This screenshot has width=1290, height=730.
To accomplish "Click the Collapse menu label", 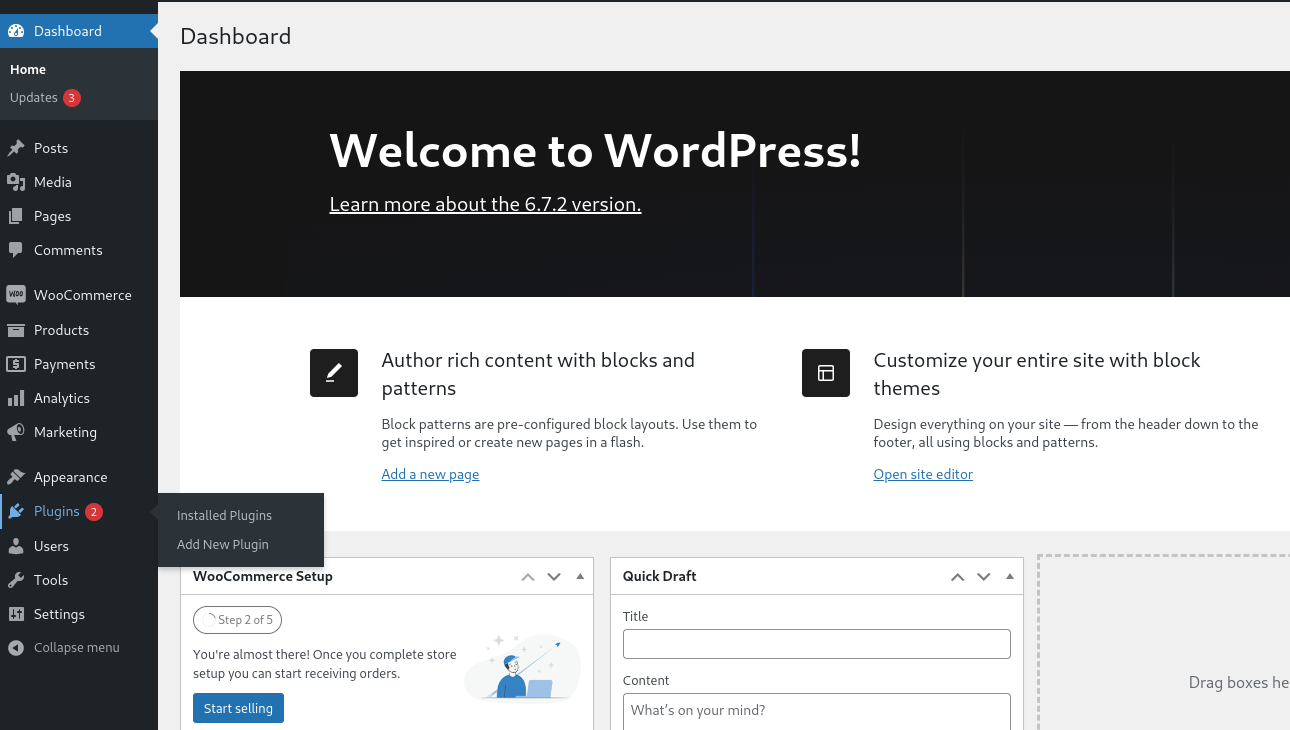I will click(x=76, y=648).
